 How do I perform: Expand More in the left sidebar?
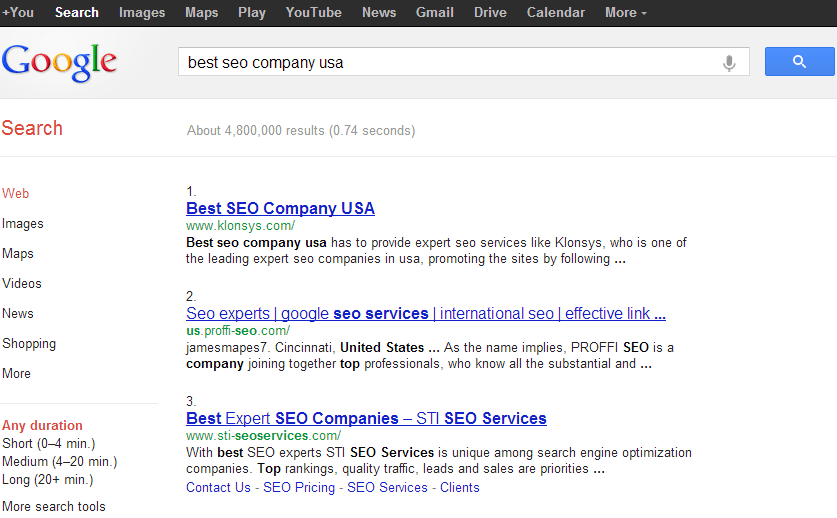tap(17, 373)
